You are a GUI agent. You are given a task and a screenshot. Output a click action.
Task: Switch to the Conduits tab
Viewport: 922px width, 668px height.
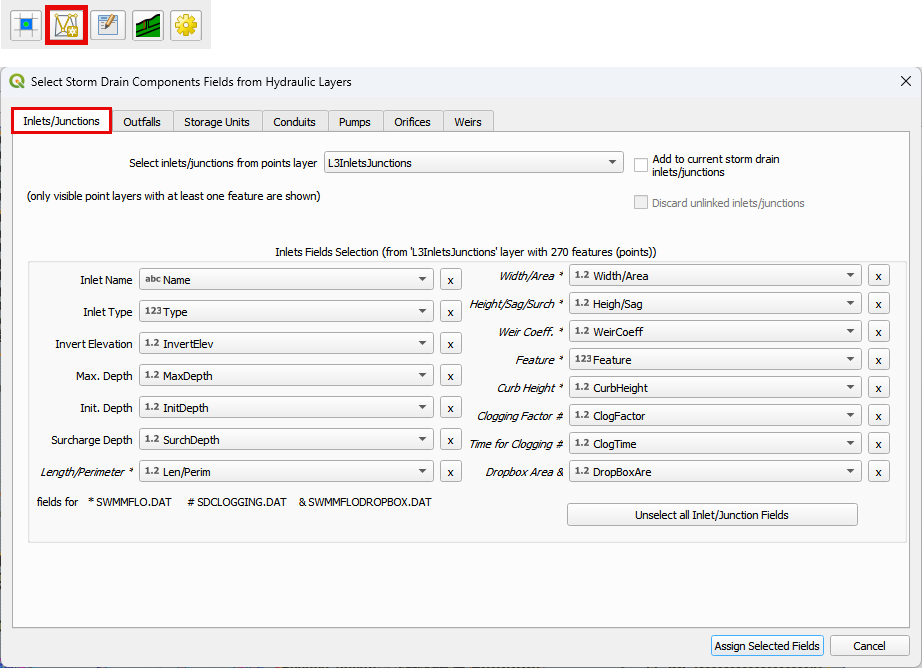tap(294, 122)
